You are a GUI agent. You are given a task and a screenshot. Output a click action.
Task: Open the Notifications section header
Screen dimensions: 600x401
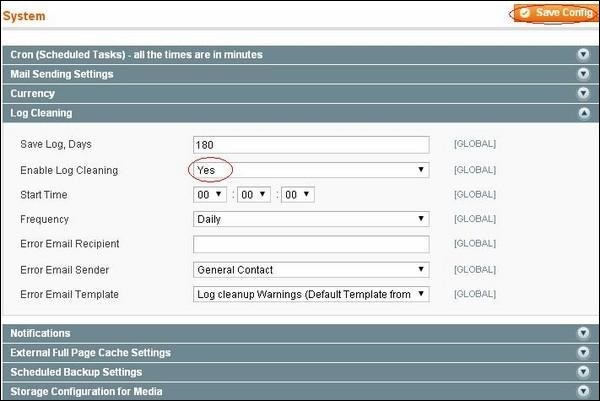(x=301, y=333)
